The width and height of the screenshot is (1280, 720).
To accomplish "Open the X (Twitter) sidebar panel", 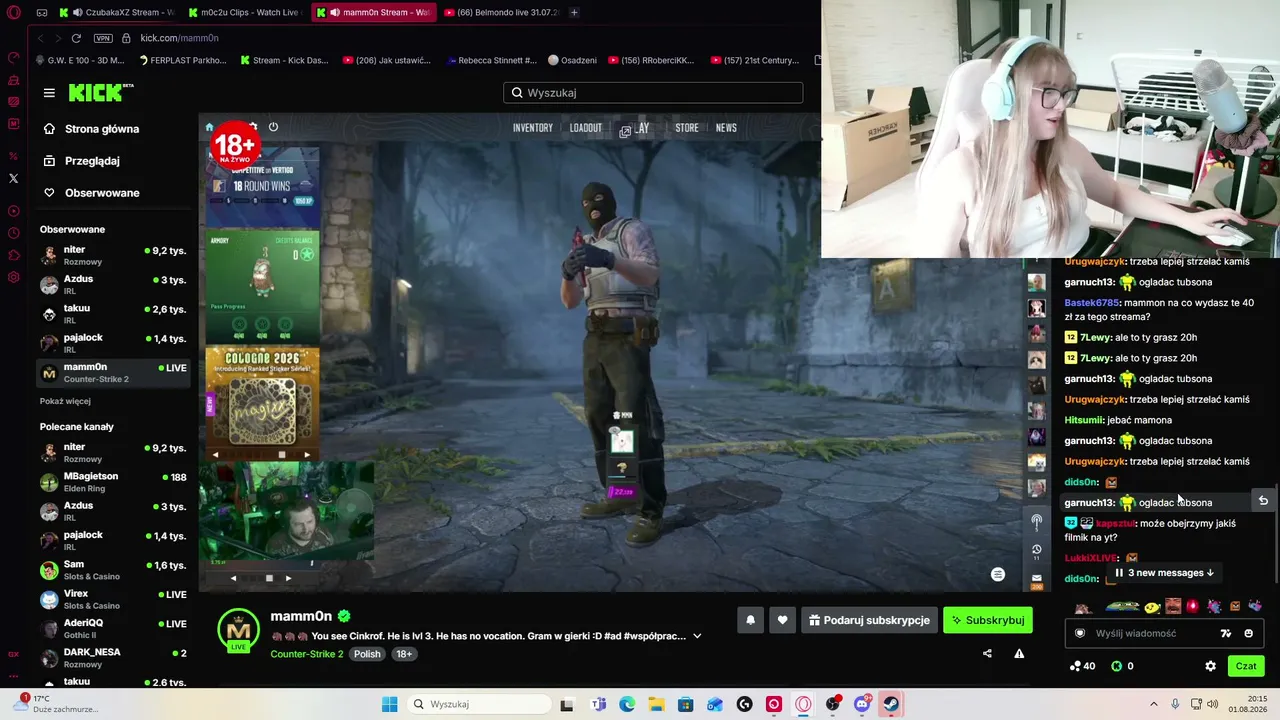I will (x=13, y=178).
